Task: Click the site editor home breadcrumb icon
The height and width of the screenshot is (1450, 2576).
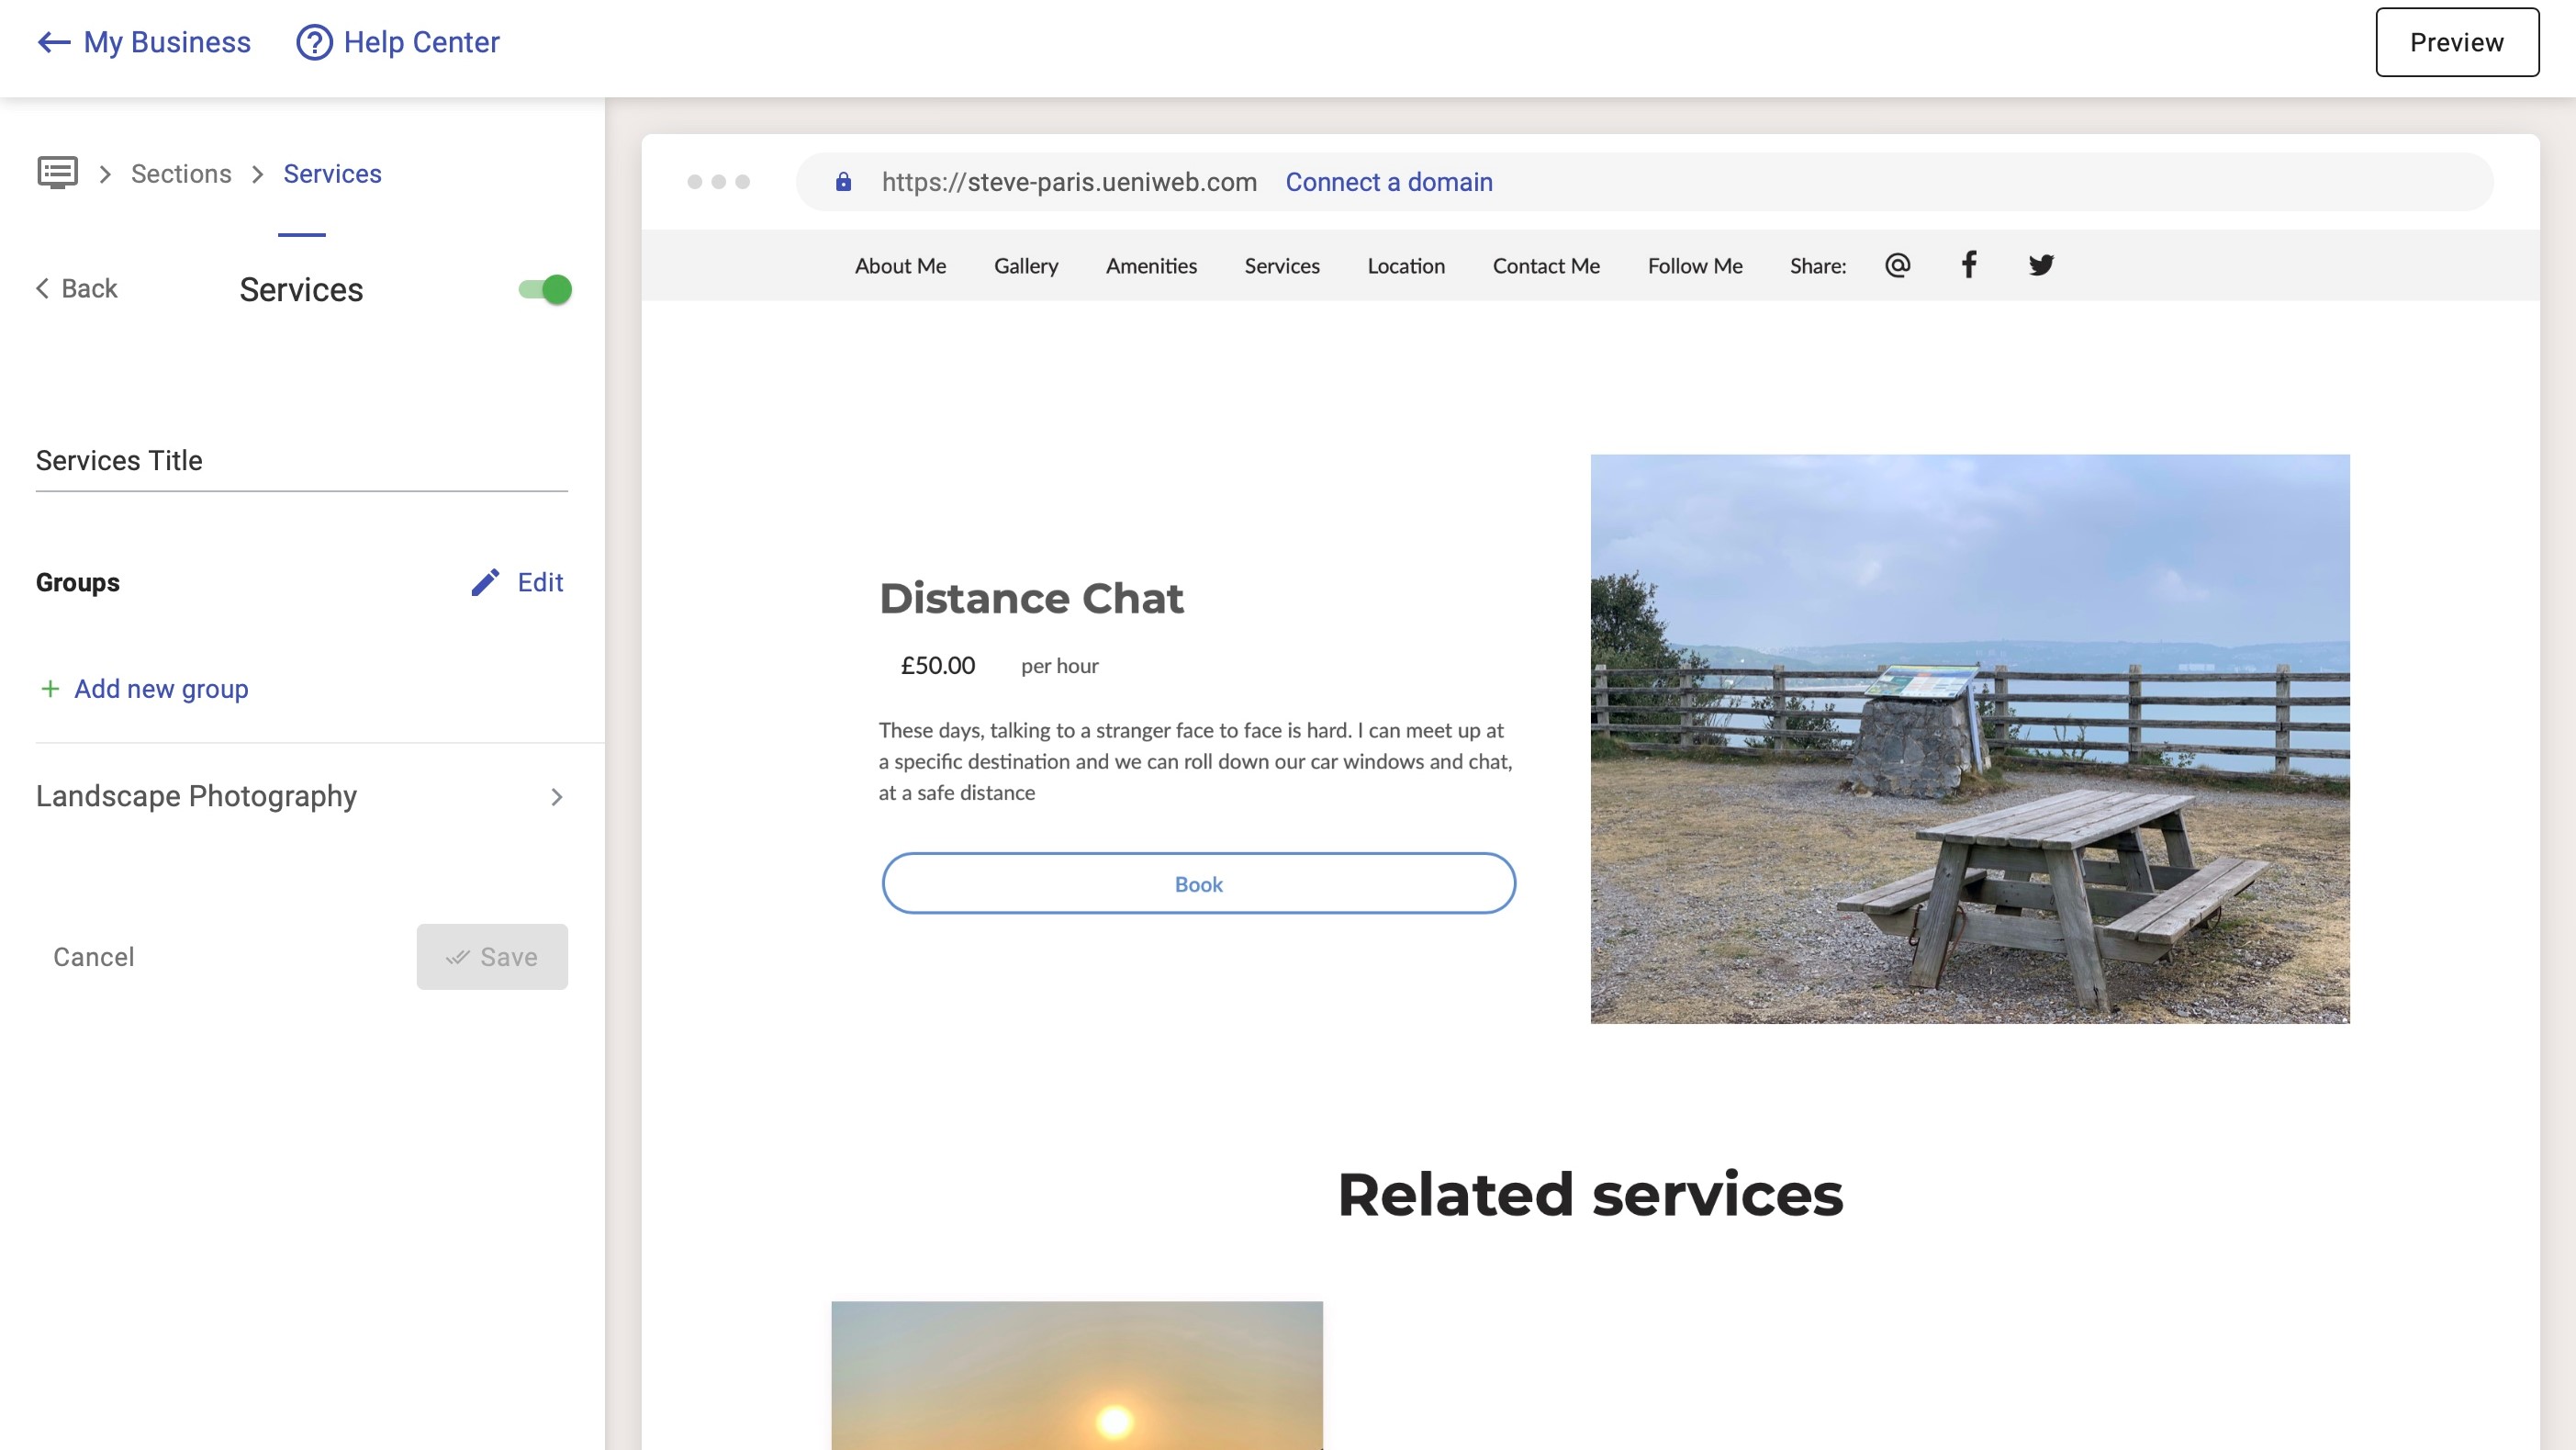Action: tap(57, 173)
